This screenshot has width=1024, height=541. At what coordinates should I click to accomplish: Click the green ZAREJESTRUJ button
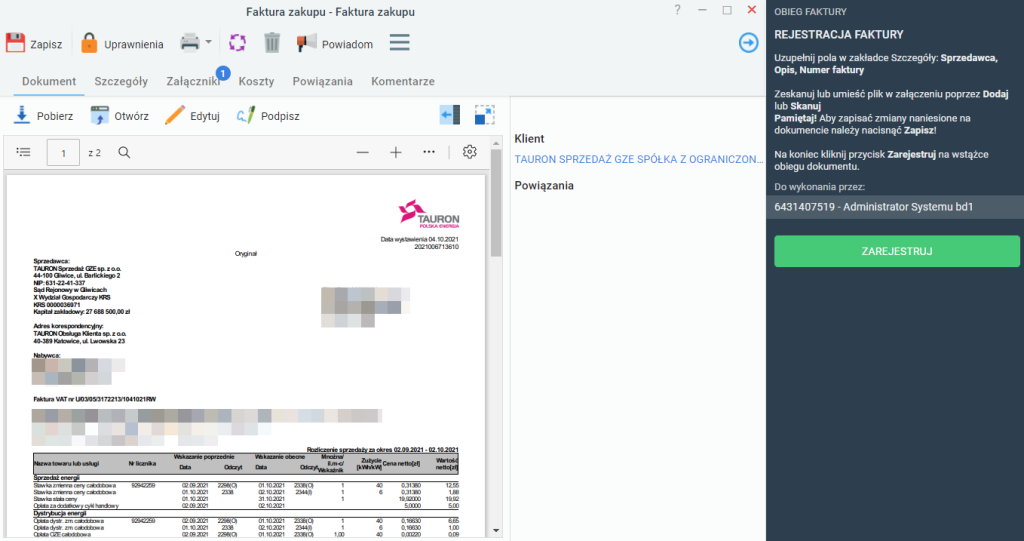(897, 251)
